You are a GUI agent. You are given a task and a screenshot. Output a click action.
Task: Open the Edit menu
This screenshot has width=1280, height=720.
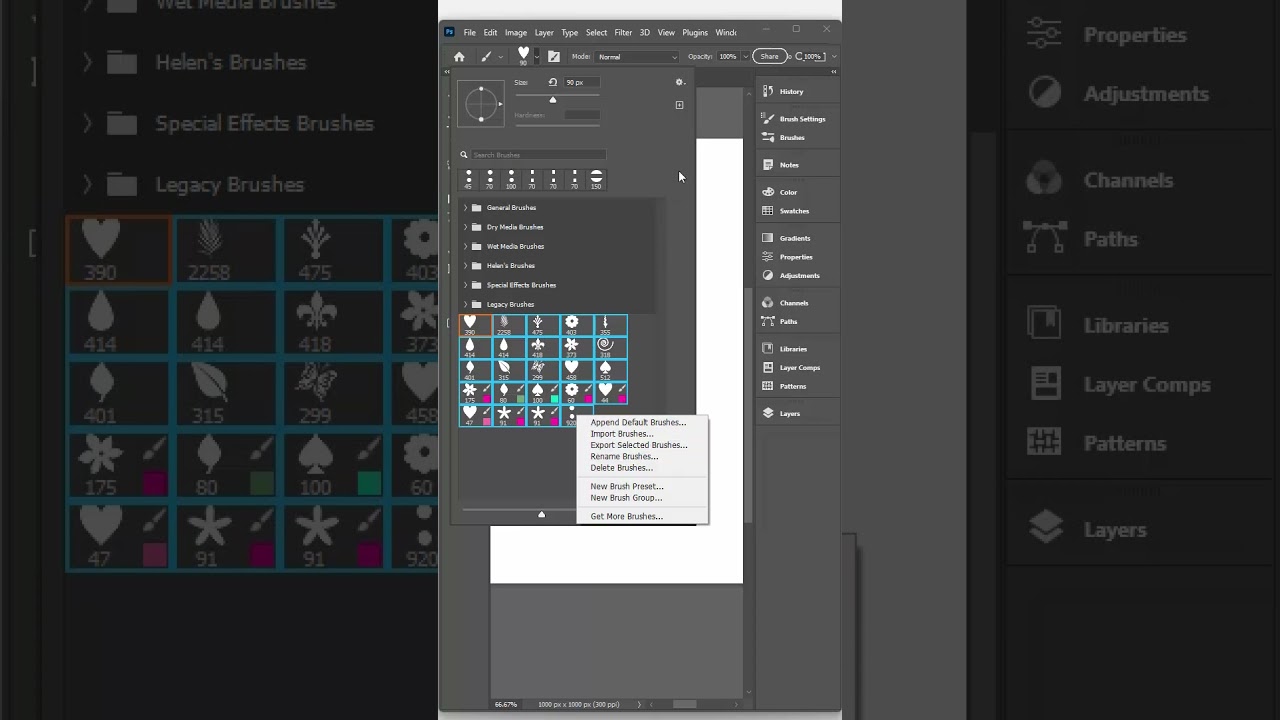[490, 33]
